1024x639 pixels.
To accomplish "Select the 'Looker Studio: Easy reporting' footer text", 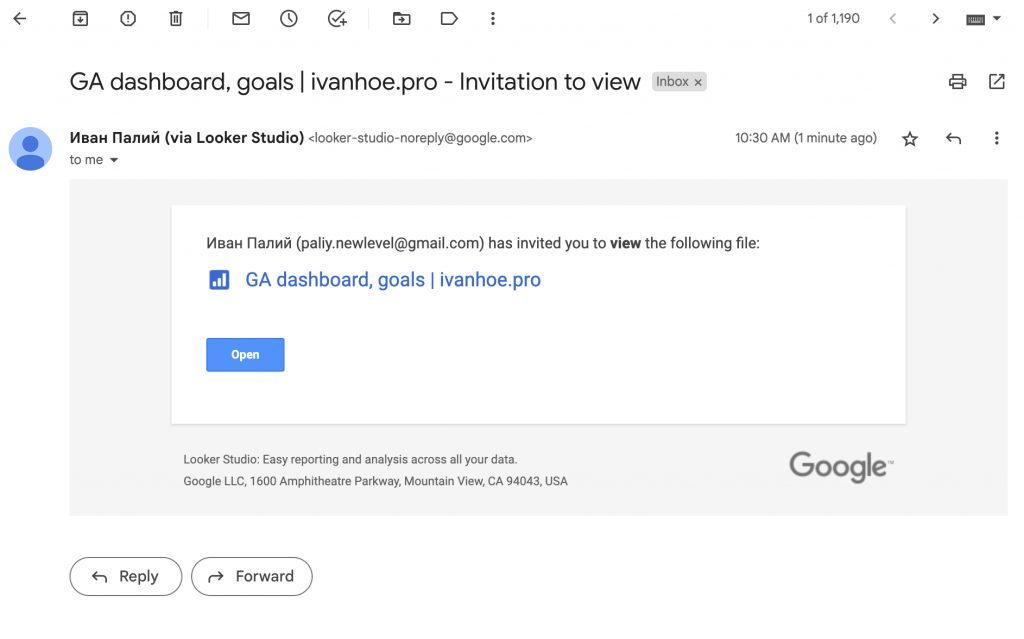I will tap(350, 460).
